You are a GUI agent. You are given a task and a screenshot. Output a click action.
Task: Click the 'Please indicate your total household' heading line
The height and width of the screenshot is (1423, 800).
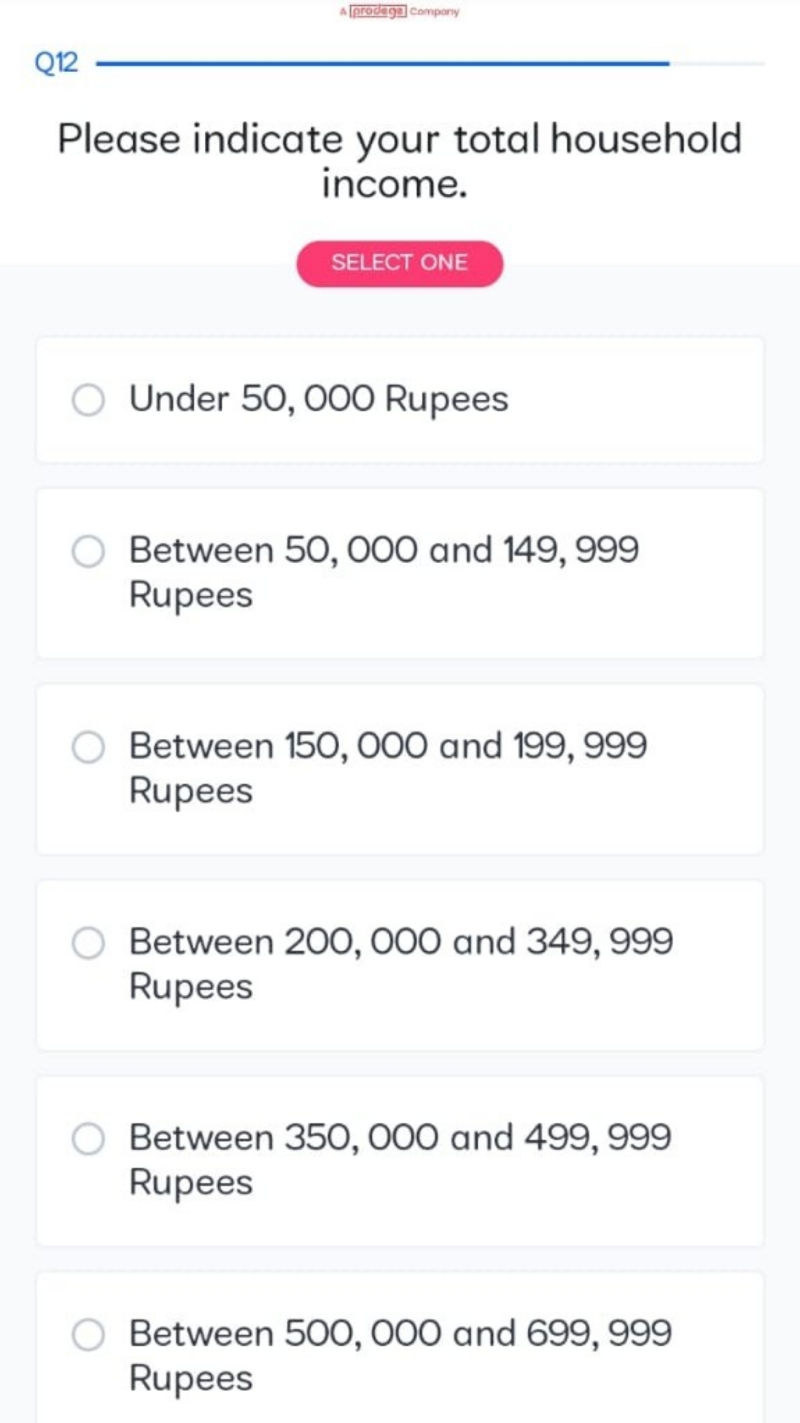[400, 139]
